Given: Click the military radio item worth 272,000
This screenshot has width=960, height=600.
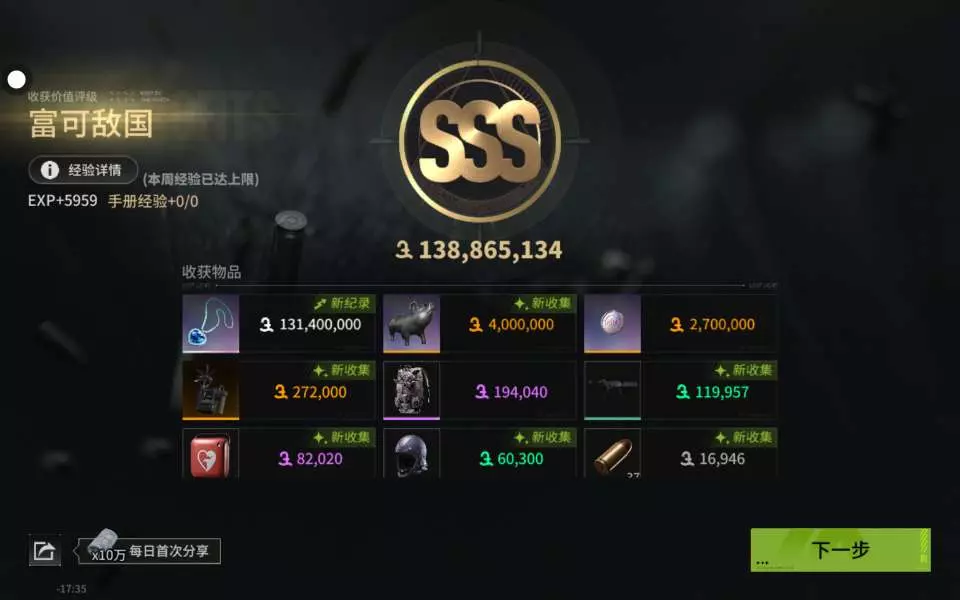Looking at the screenshot, I should [x=211, y=391].
